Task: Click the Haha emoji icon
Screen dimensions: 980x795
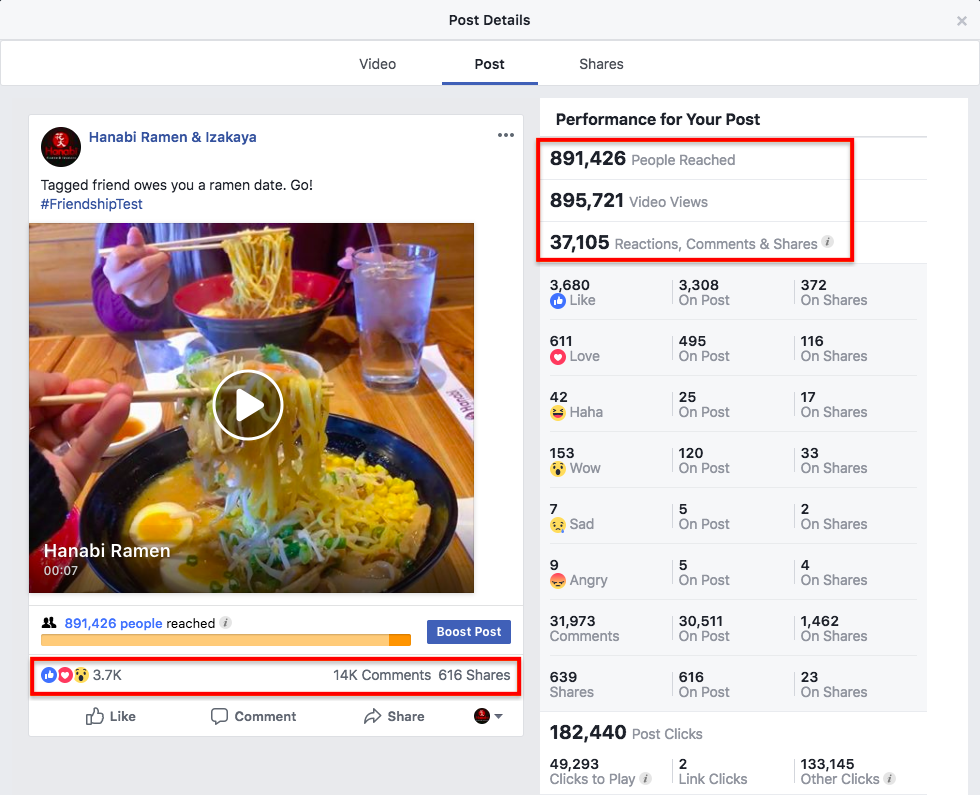Action: pos(558,412)
